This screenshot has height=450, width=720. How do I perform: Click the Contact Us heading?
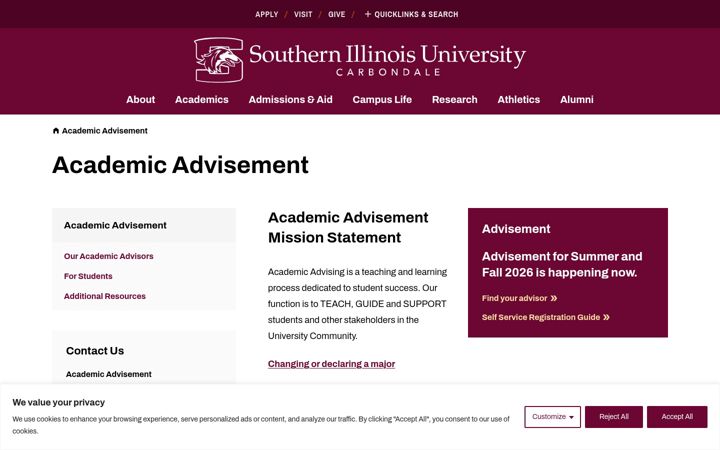coord(95,351)
